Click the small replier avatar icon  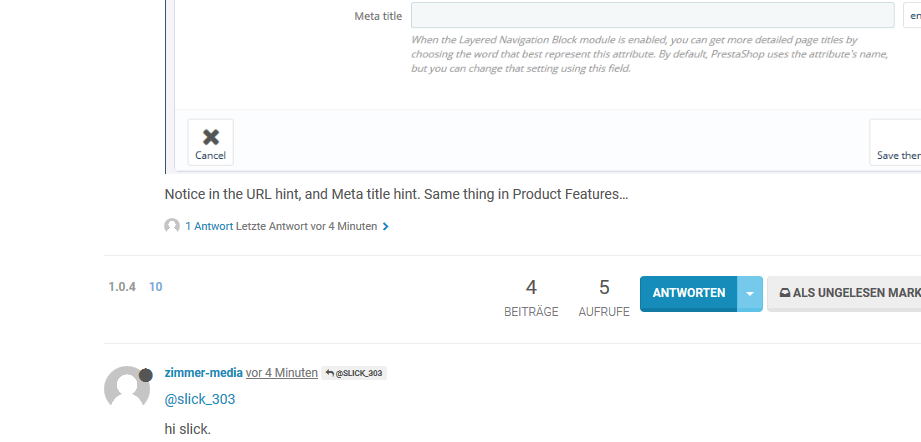pyautogui.click(x=172, y=226)
